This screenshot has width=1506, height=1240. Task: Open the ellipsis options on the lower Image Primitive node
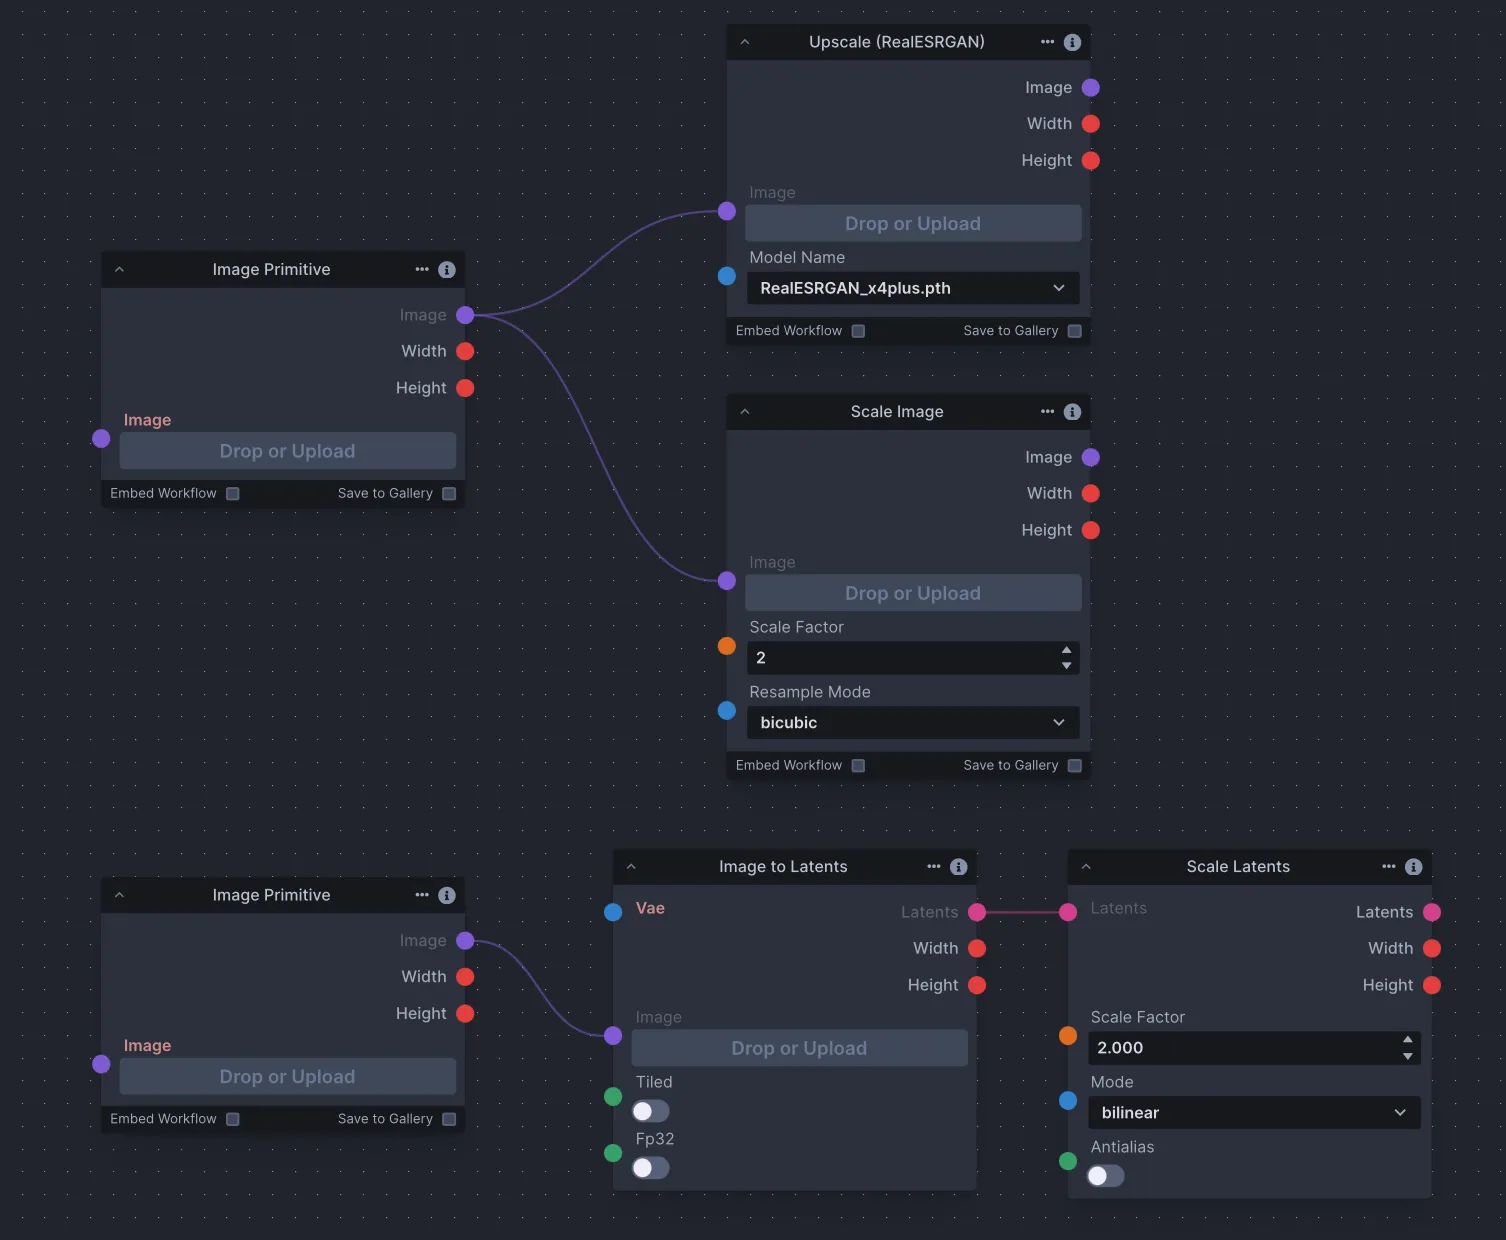pyautogui.click(x=421, y=894)
